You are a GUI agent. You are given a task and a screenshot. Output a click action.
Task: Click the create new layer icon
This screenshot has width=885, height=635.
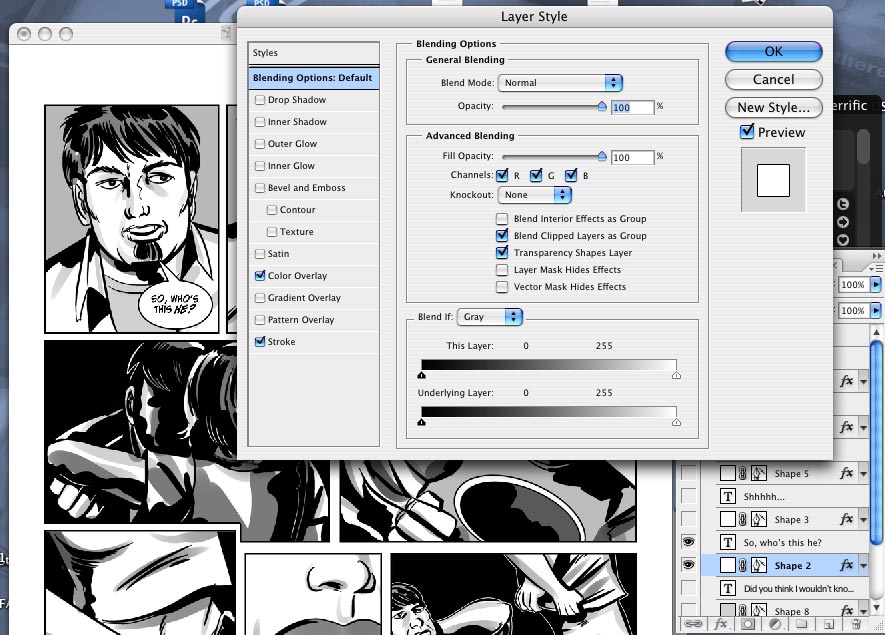pyautogui.click(x=827, y=625)
